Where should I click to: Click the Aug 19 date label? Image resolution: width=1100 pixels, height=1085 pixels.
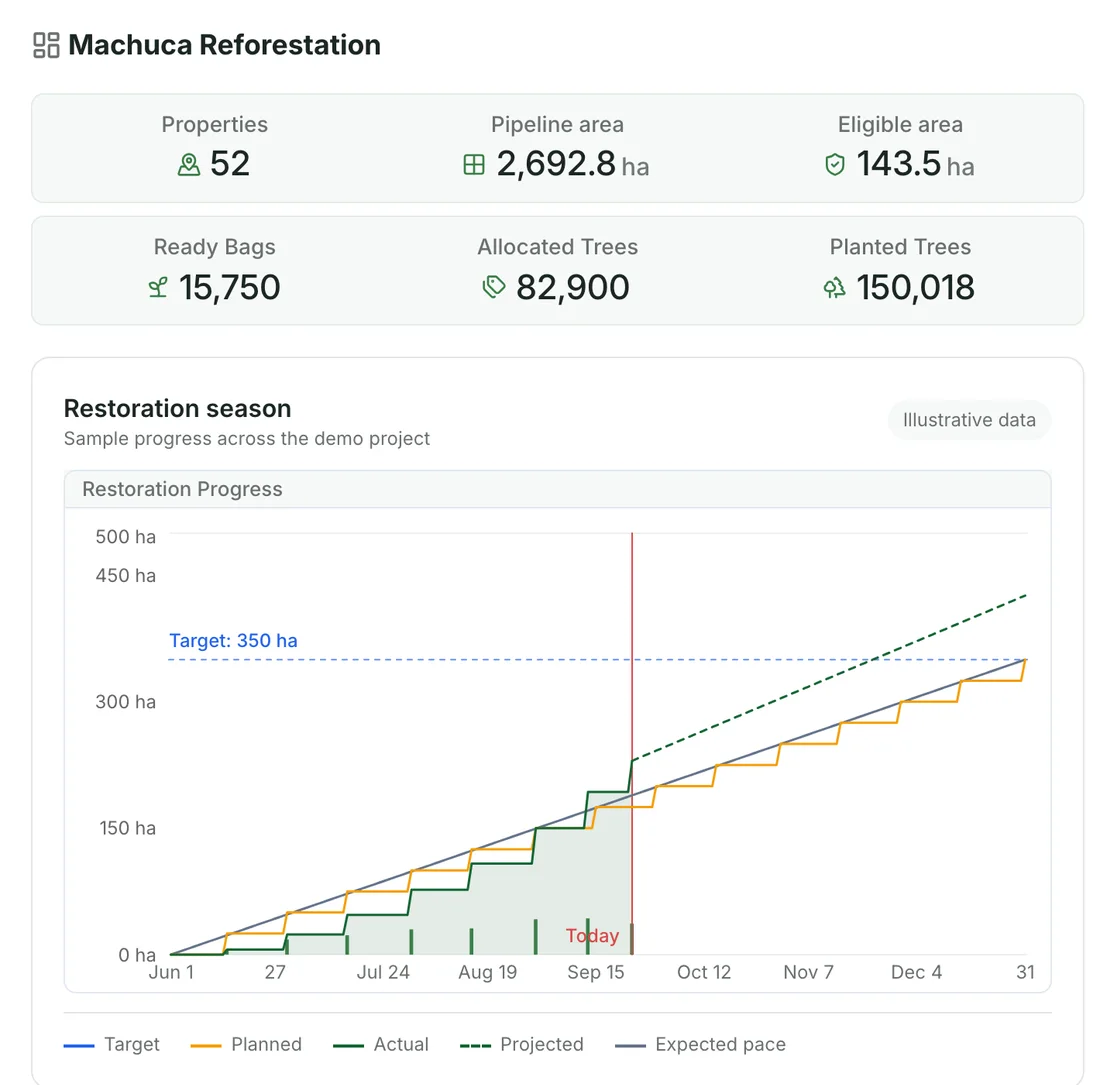(488, 972)
